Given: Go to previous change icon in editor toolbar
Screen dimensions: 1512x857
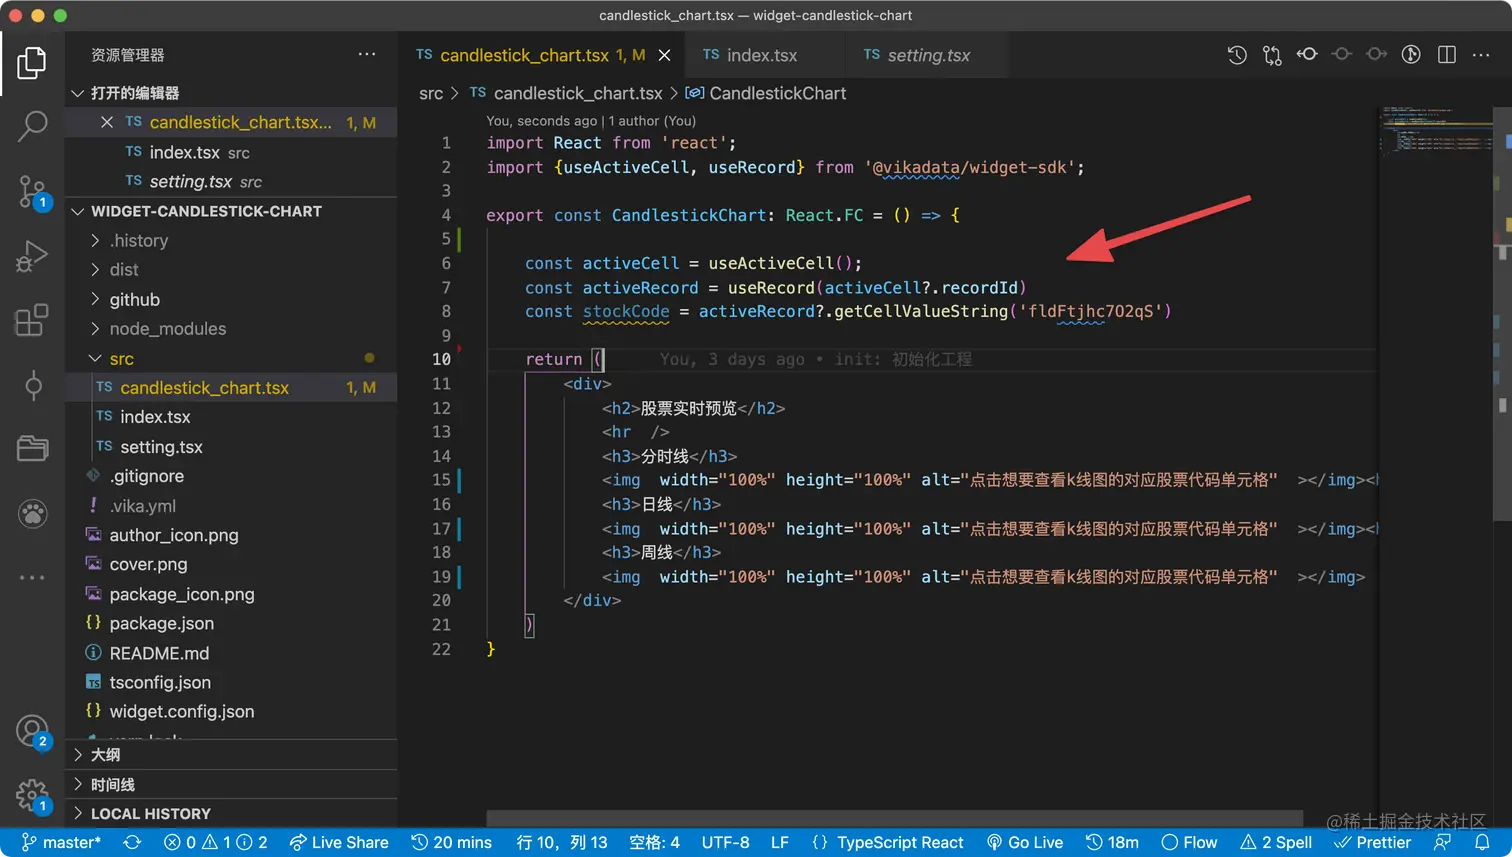Looking at the screenshot, I should coord(1307,55).
